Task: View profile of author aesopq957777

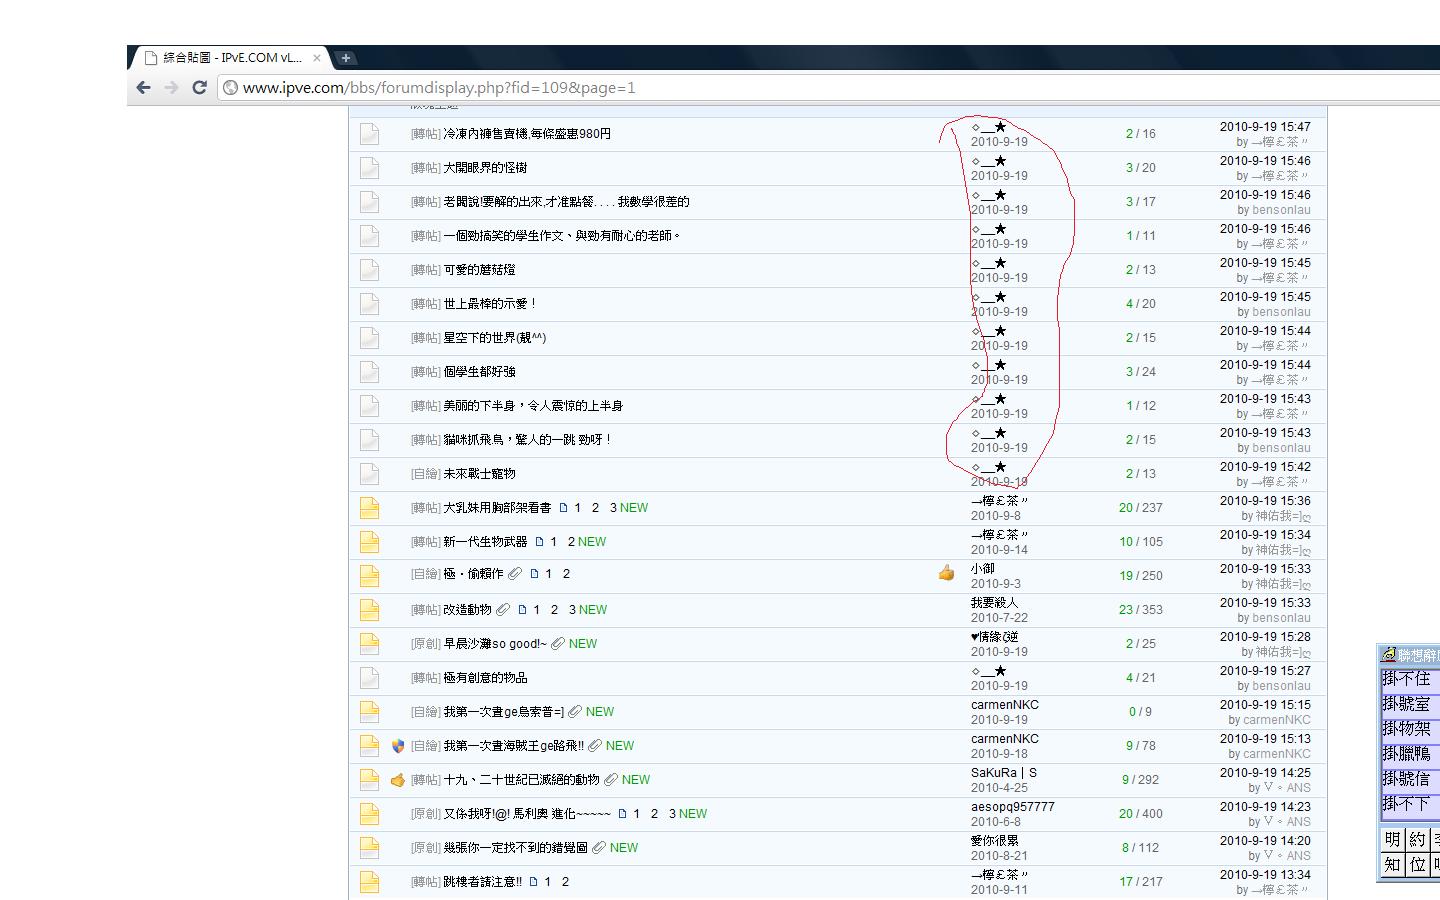Action: [1012, 806]
